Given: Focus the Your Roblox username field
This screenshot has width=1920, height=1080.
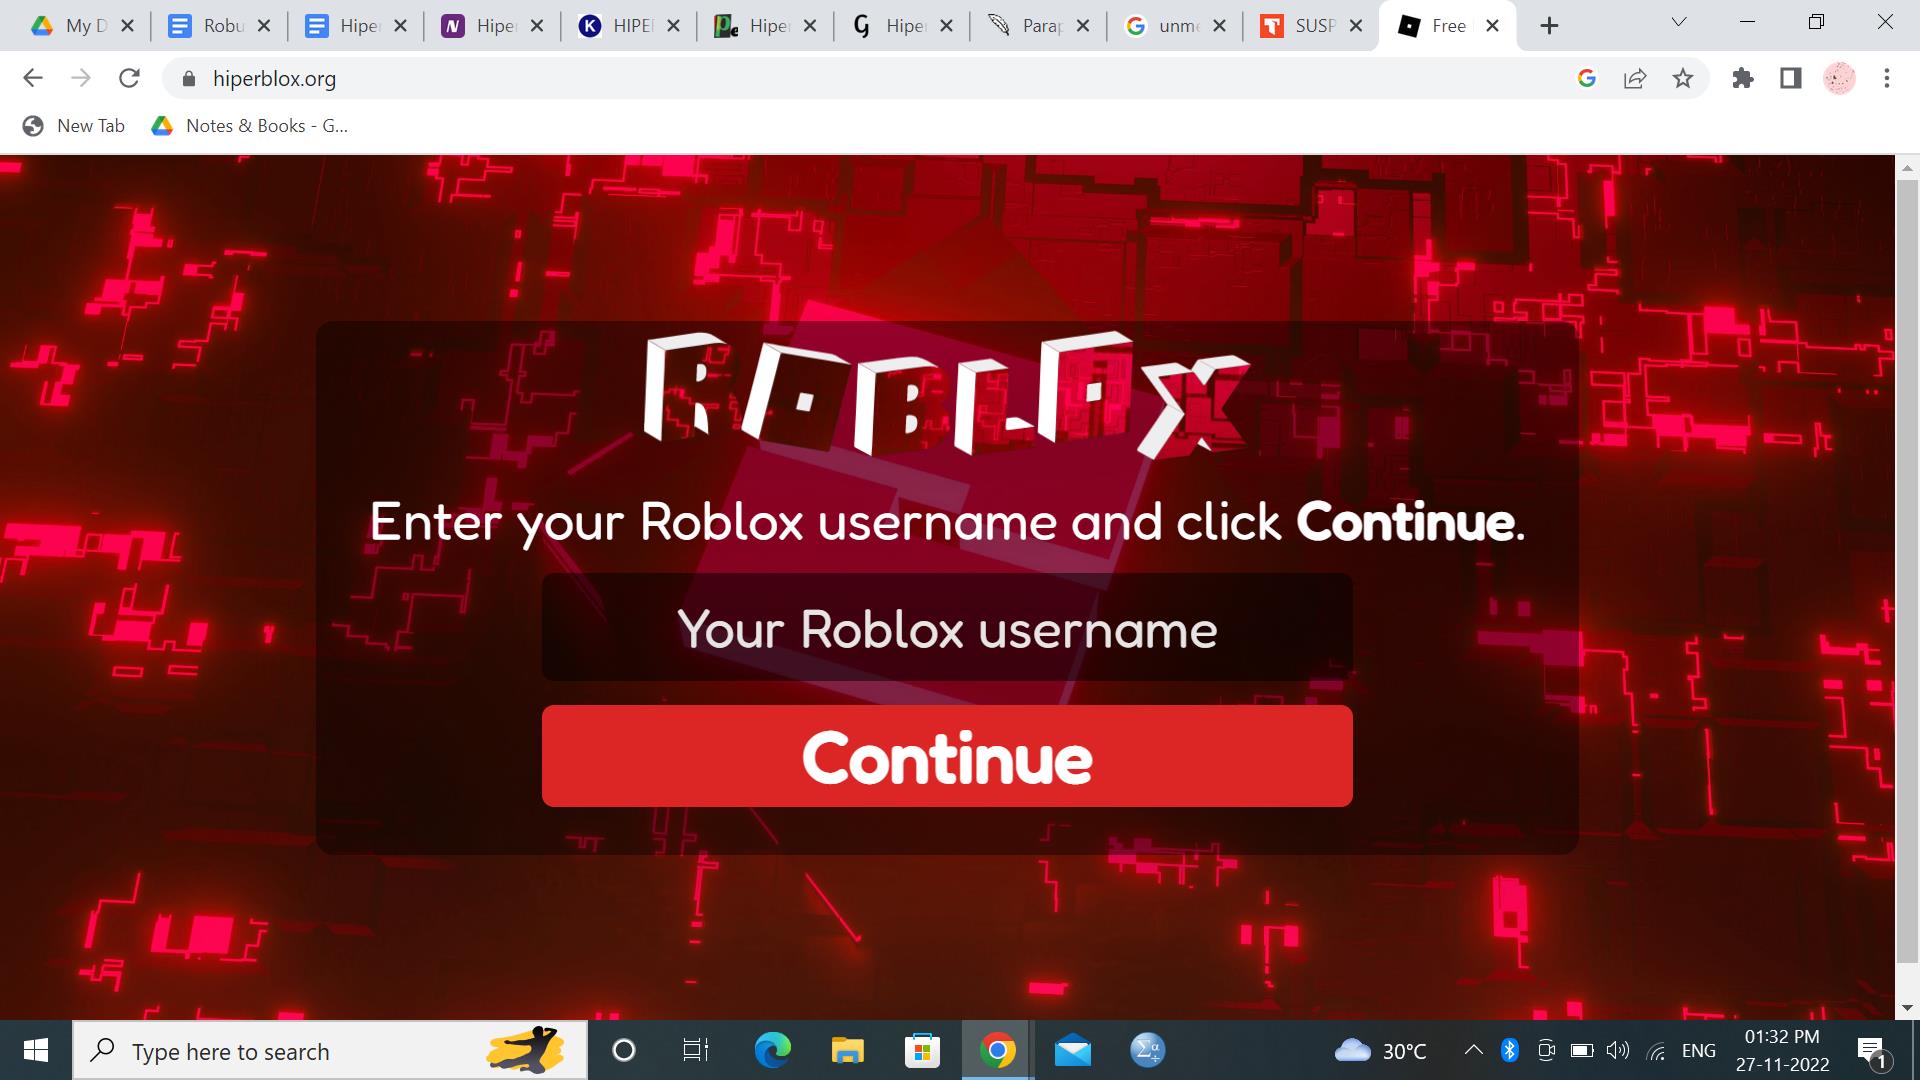Looking at the screenshot, I should (947, 628).
